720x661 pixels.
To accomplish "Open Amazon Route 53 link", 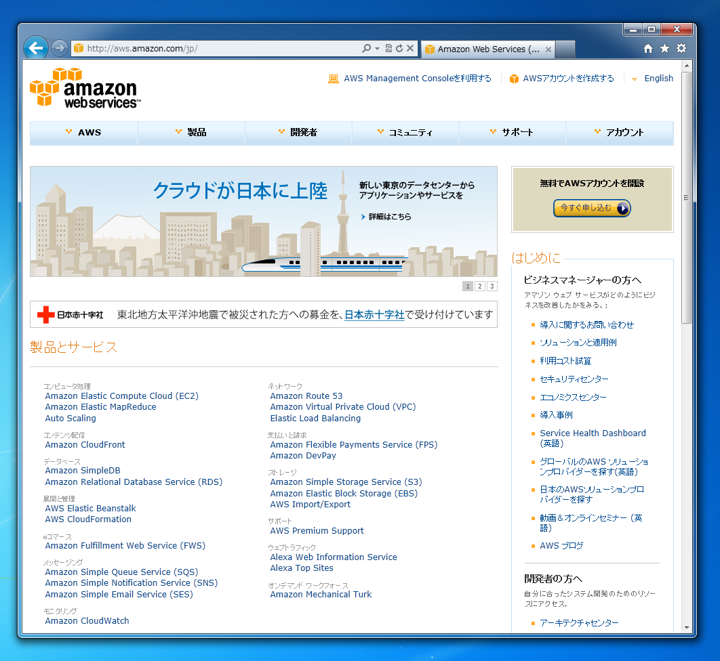I will 306,396.
